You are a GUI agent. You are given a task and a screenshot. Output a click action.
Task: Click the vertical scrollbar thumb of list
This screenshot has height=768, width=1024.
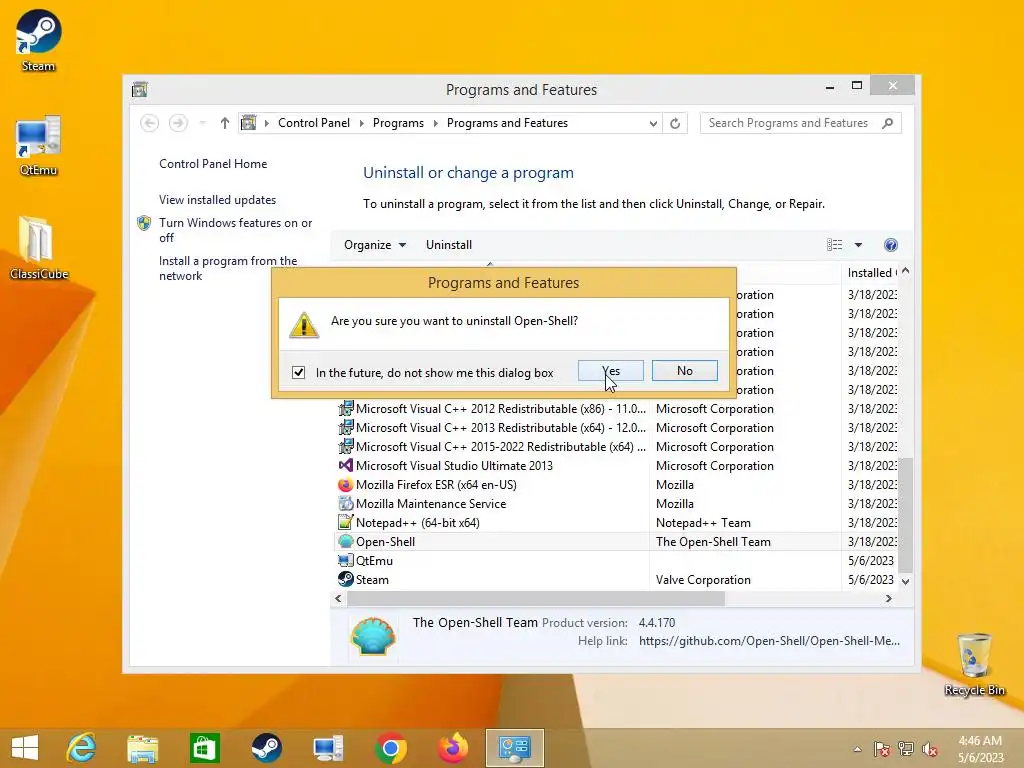pos(905,515)
